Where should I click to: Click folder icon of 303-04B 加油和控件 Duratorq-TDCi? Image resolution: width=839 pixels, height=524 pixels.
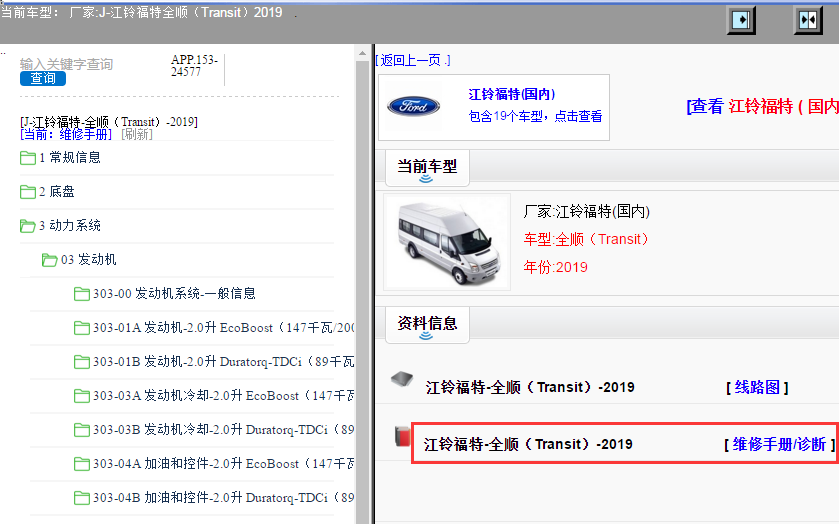(81, 498)
